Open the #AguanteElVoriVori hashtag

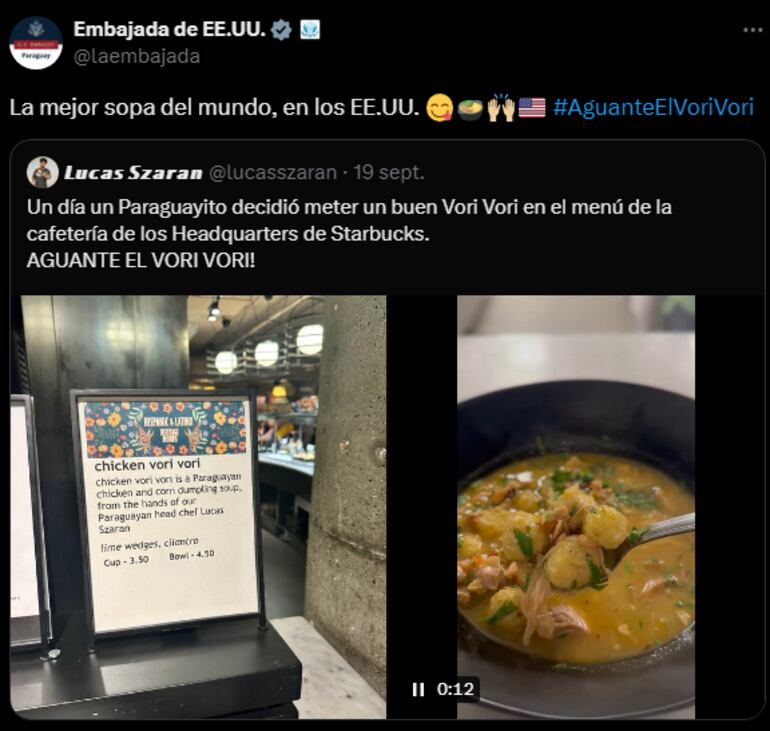click(x=653, y=107)
